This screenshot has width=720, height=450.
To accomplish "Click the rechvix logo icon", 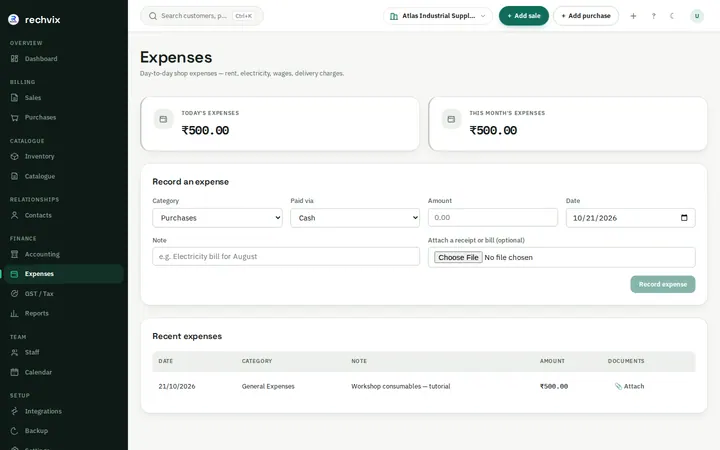I will [14, 19].
